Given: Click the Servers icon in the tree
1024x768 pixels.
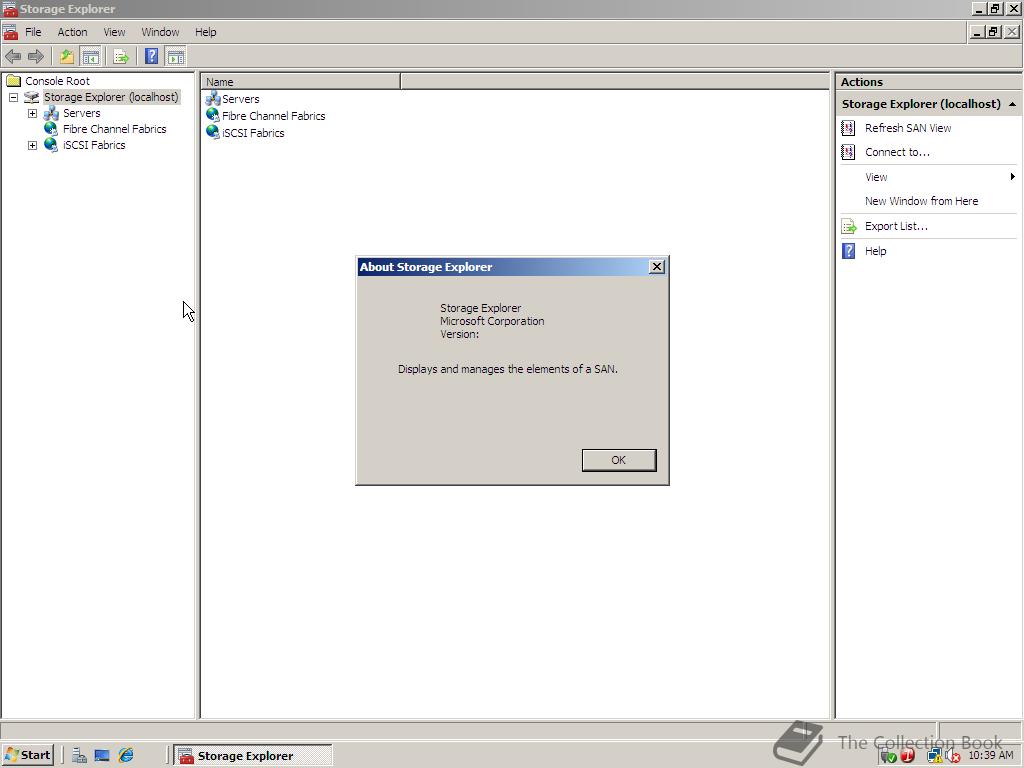Looking at the screenshot, I should 51,113.
